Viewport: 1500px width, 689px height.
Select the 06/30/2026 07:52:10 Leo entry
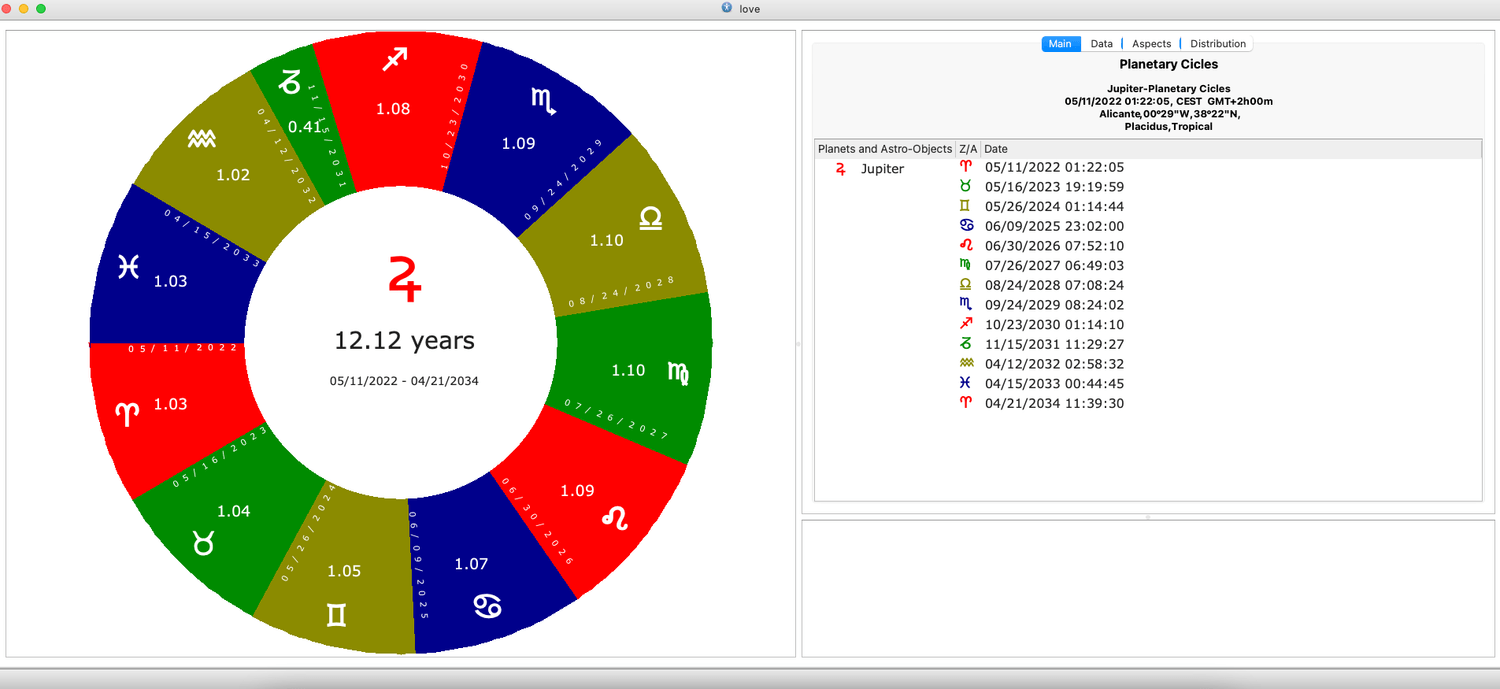tap(1054, 246)
